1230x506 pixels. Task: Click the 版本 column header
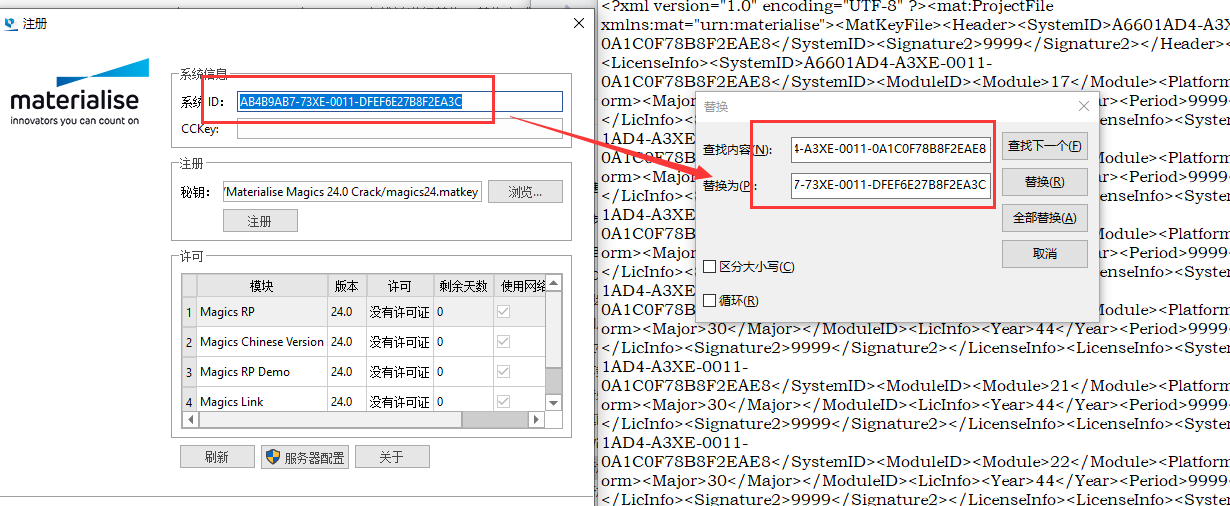point(347,286)
